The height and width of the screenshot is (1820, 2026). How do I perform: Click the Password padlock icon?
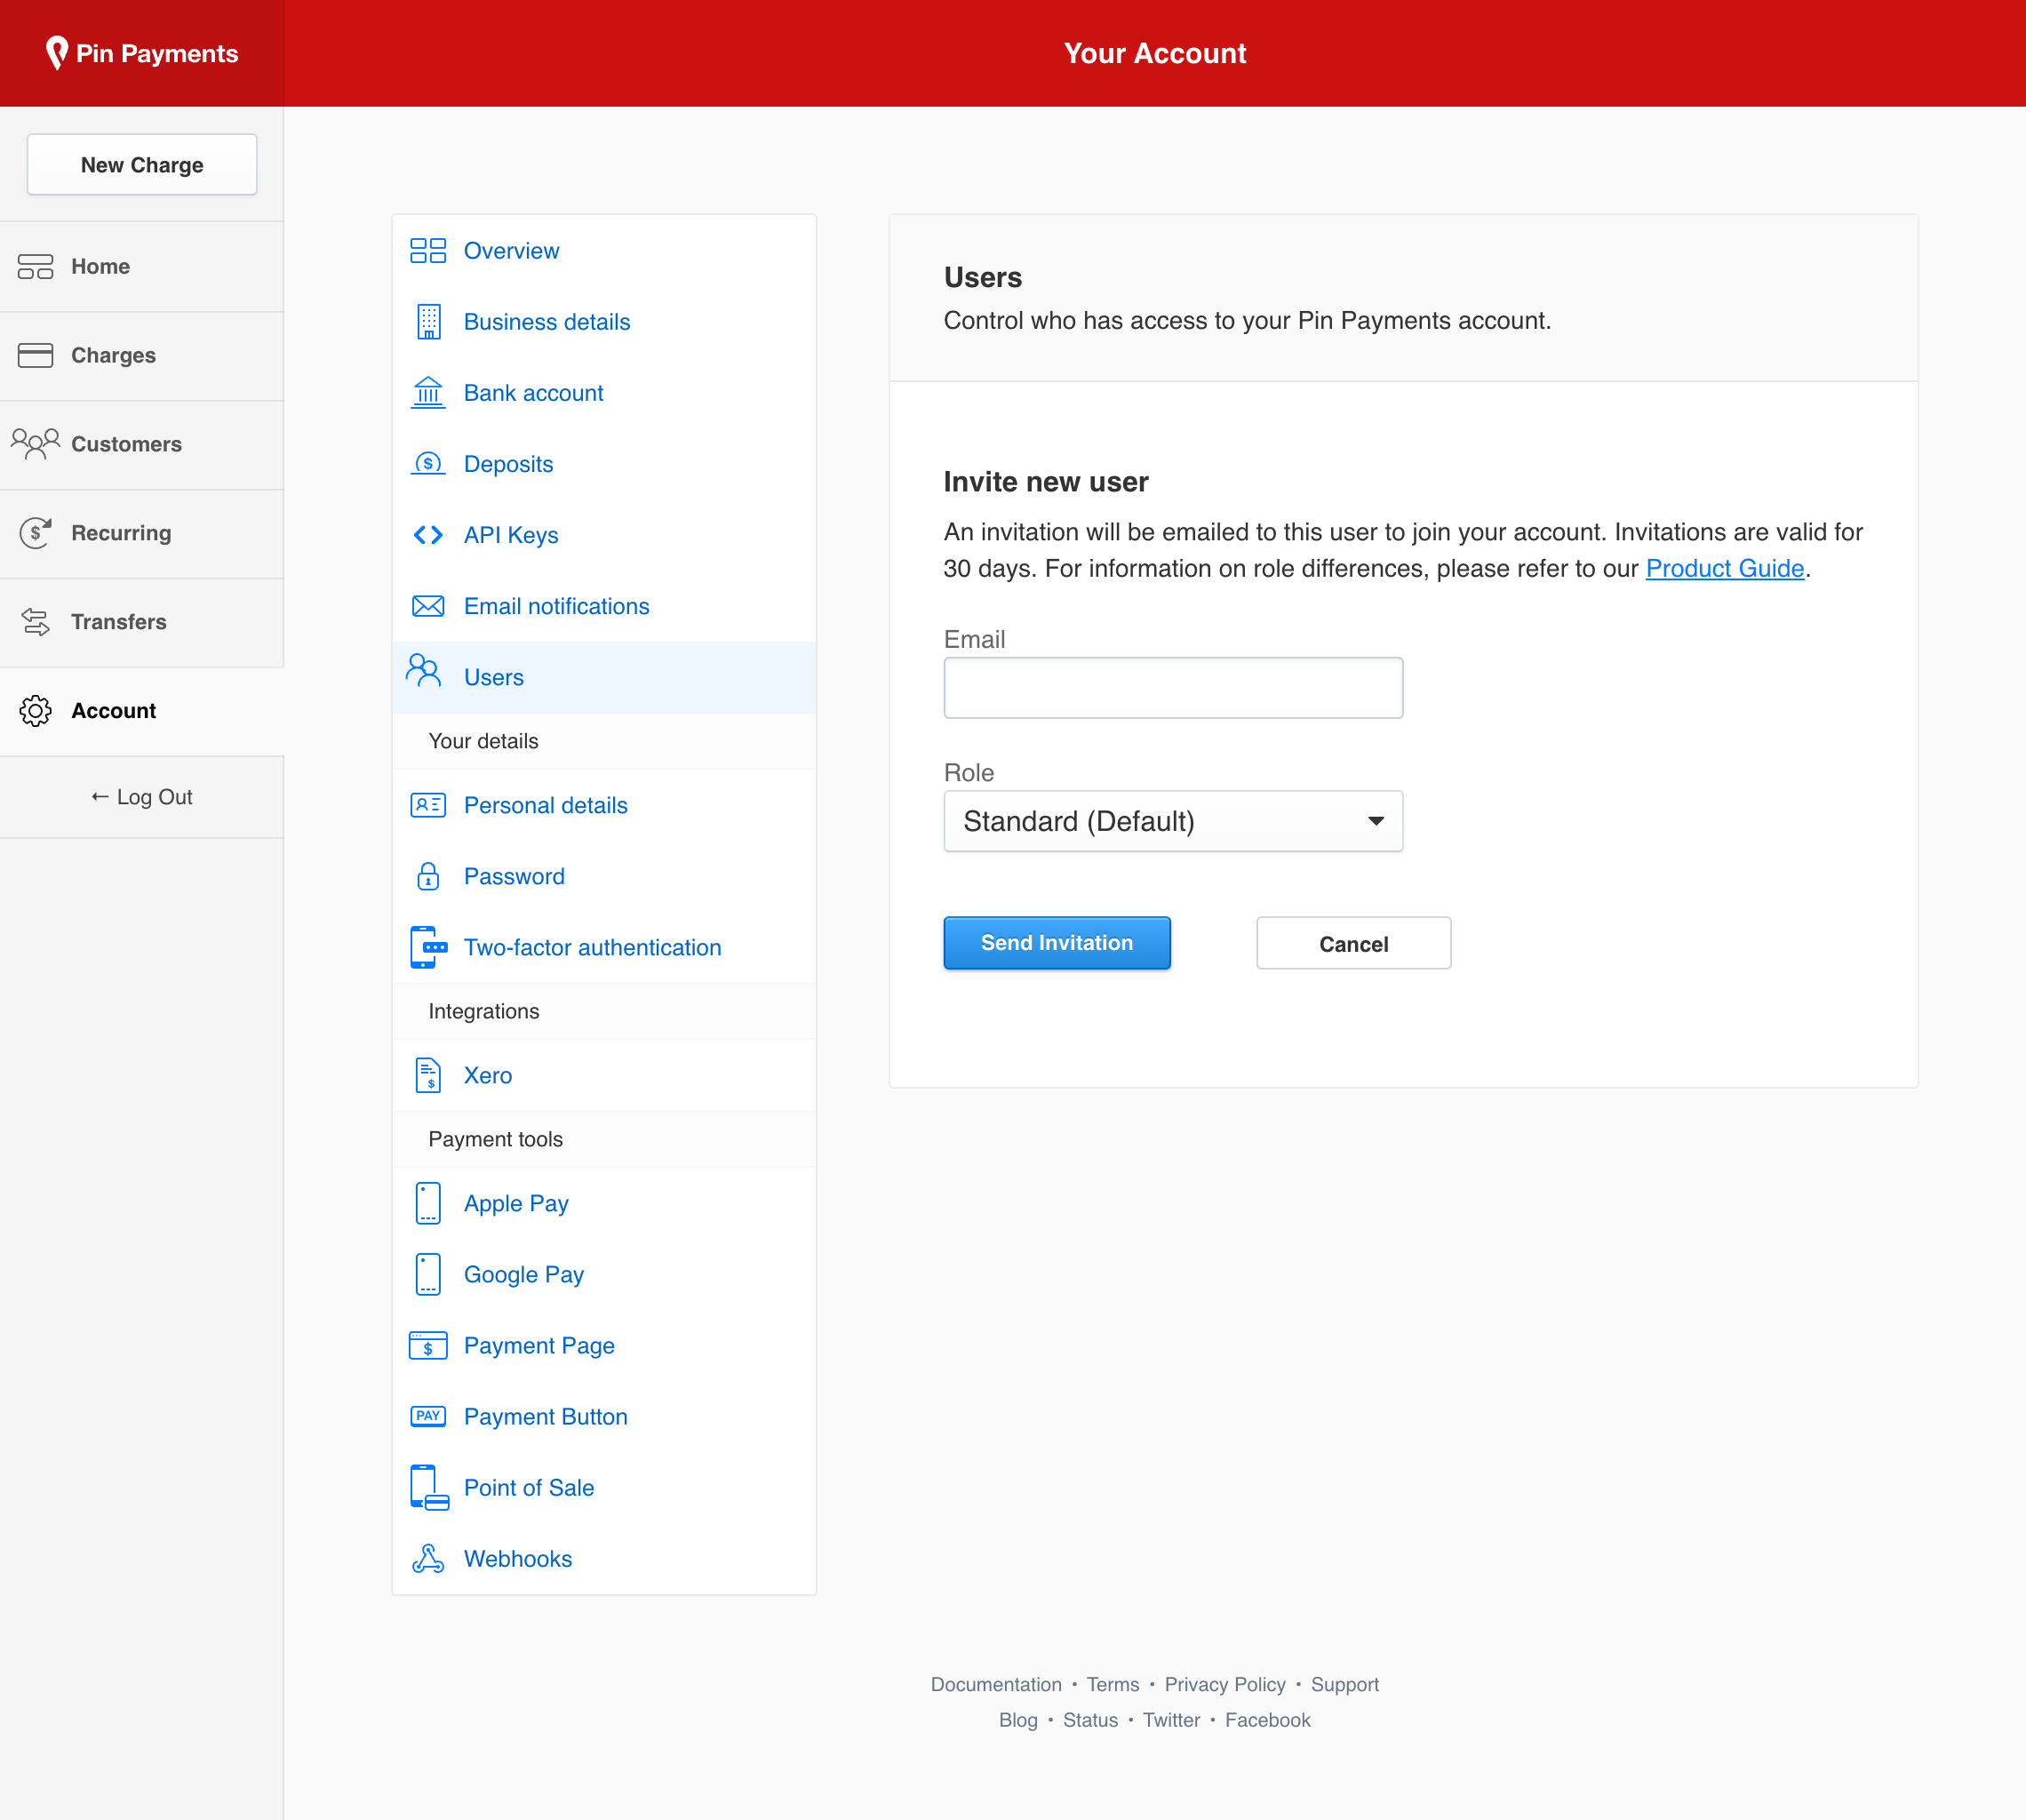[x=428, y=876]
